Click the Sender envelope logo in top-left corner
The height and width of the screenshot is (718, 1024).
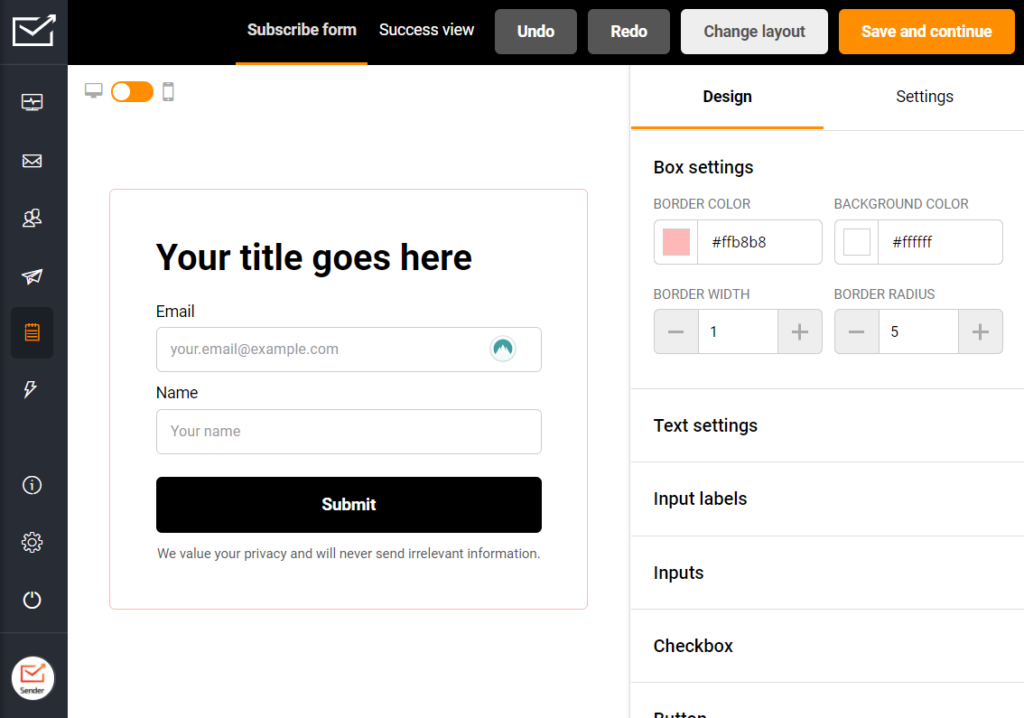point(33,31)
